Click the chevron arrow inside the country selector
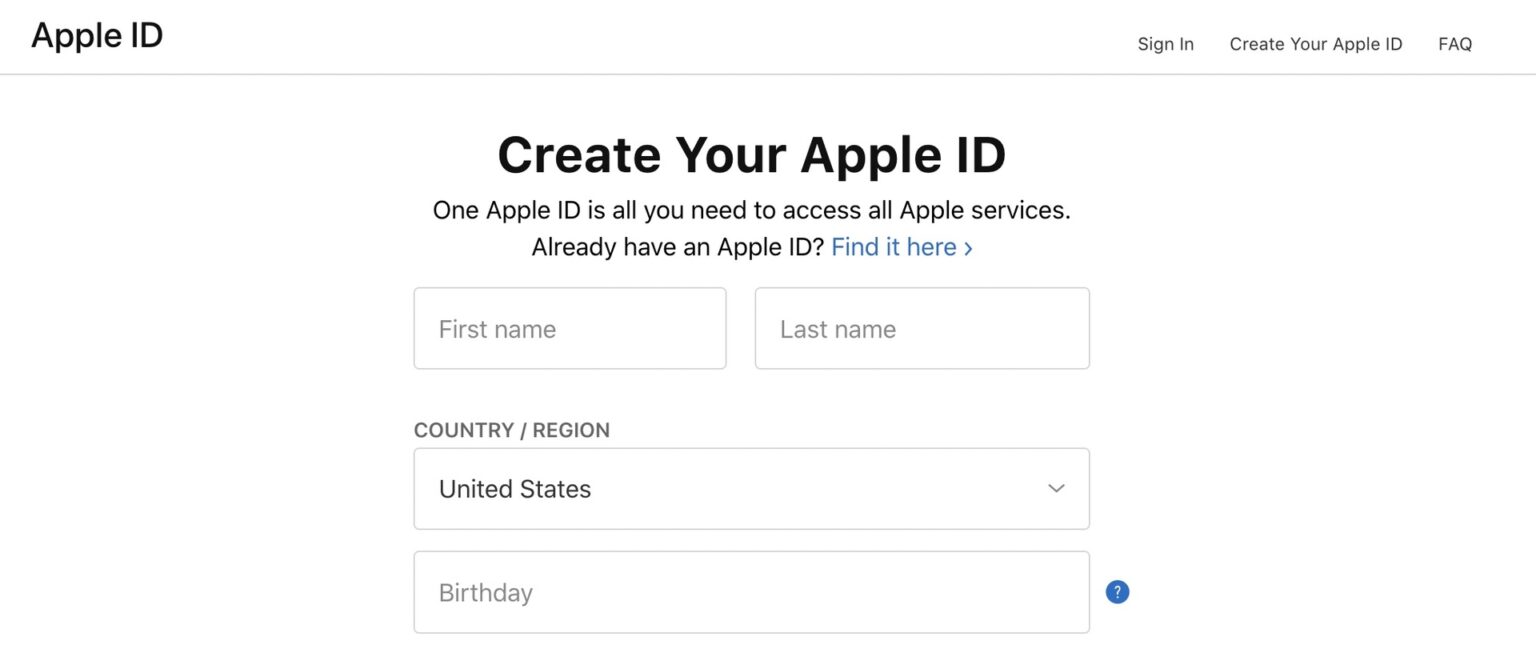1536x661 pixels. [x=1056, y=489]
